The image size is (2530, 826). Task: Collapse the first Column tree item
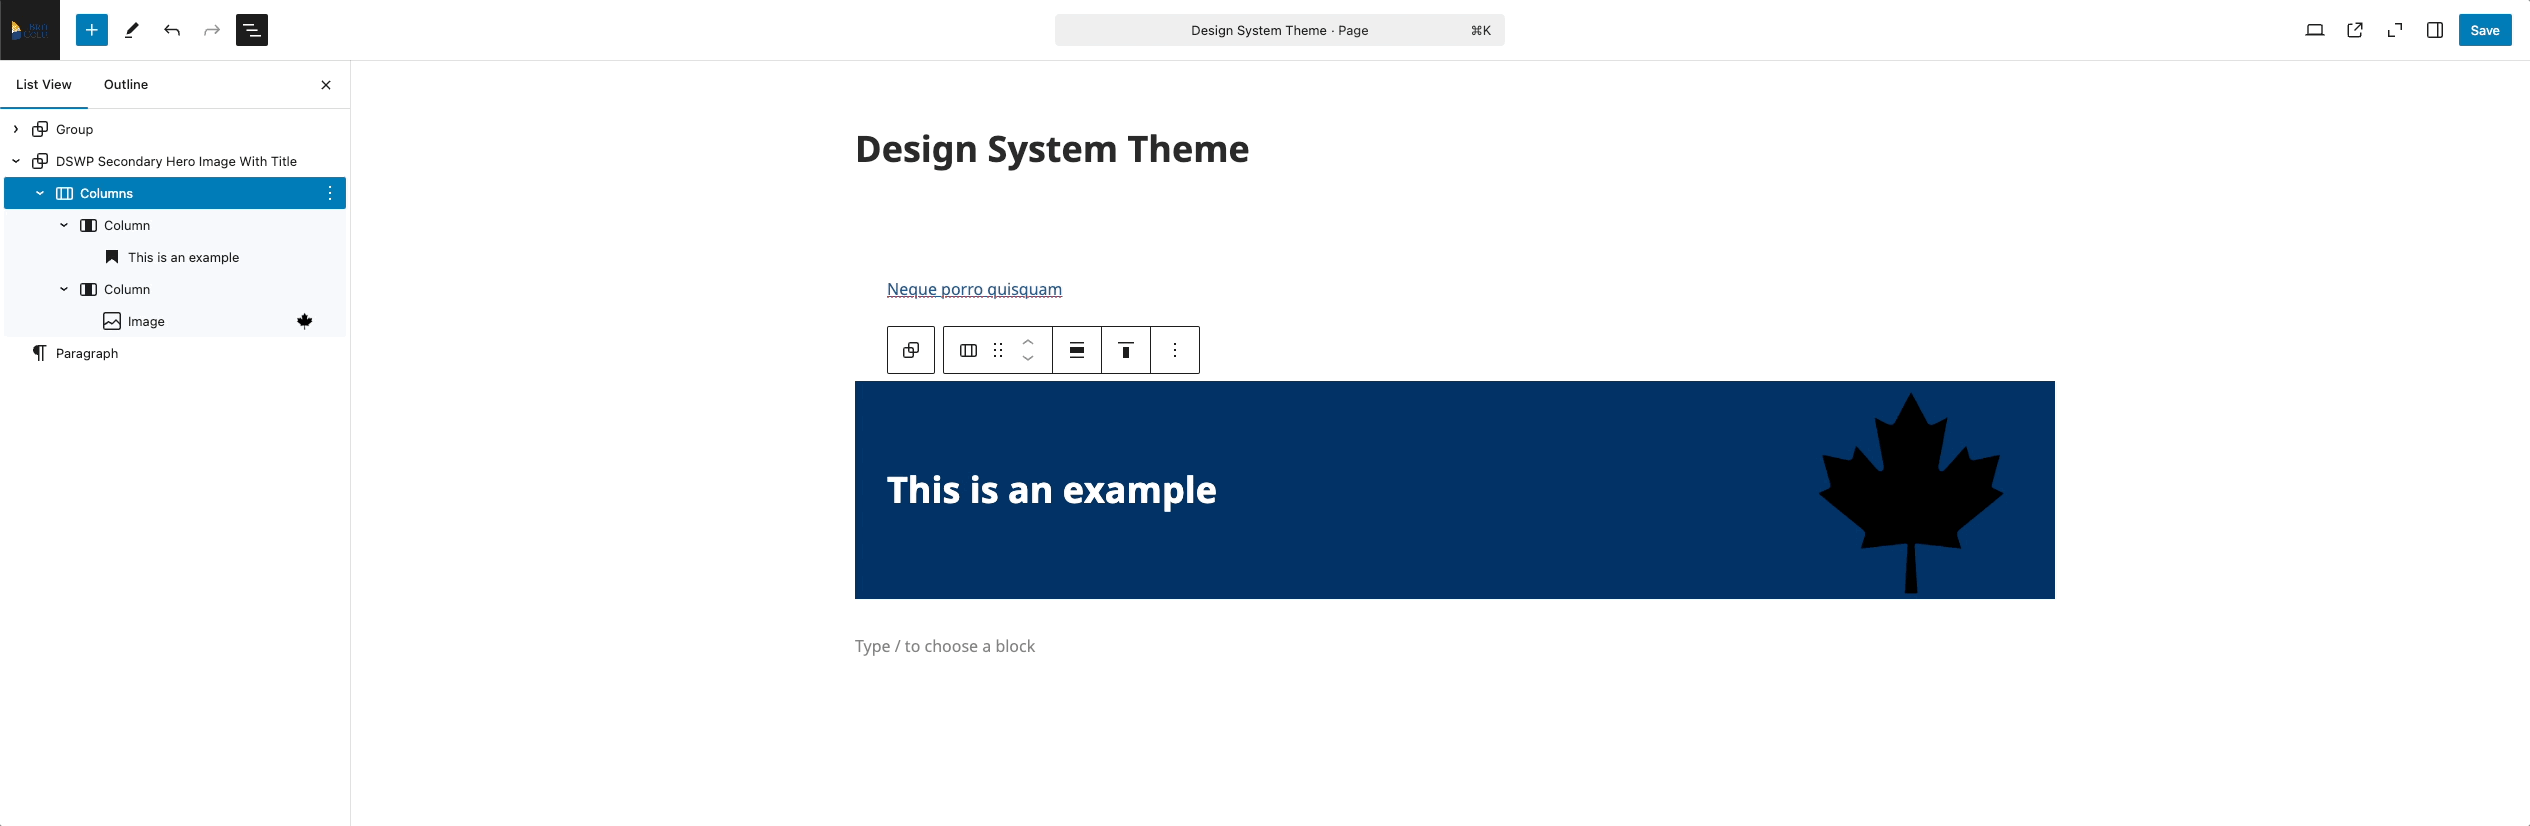click(64, 225)
